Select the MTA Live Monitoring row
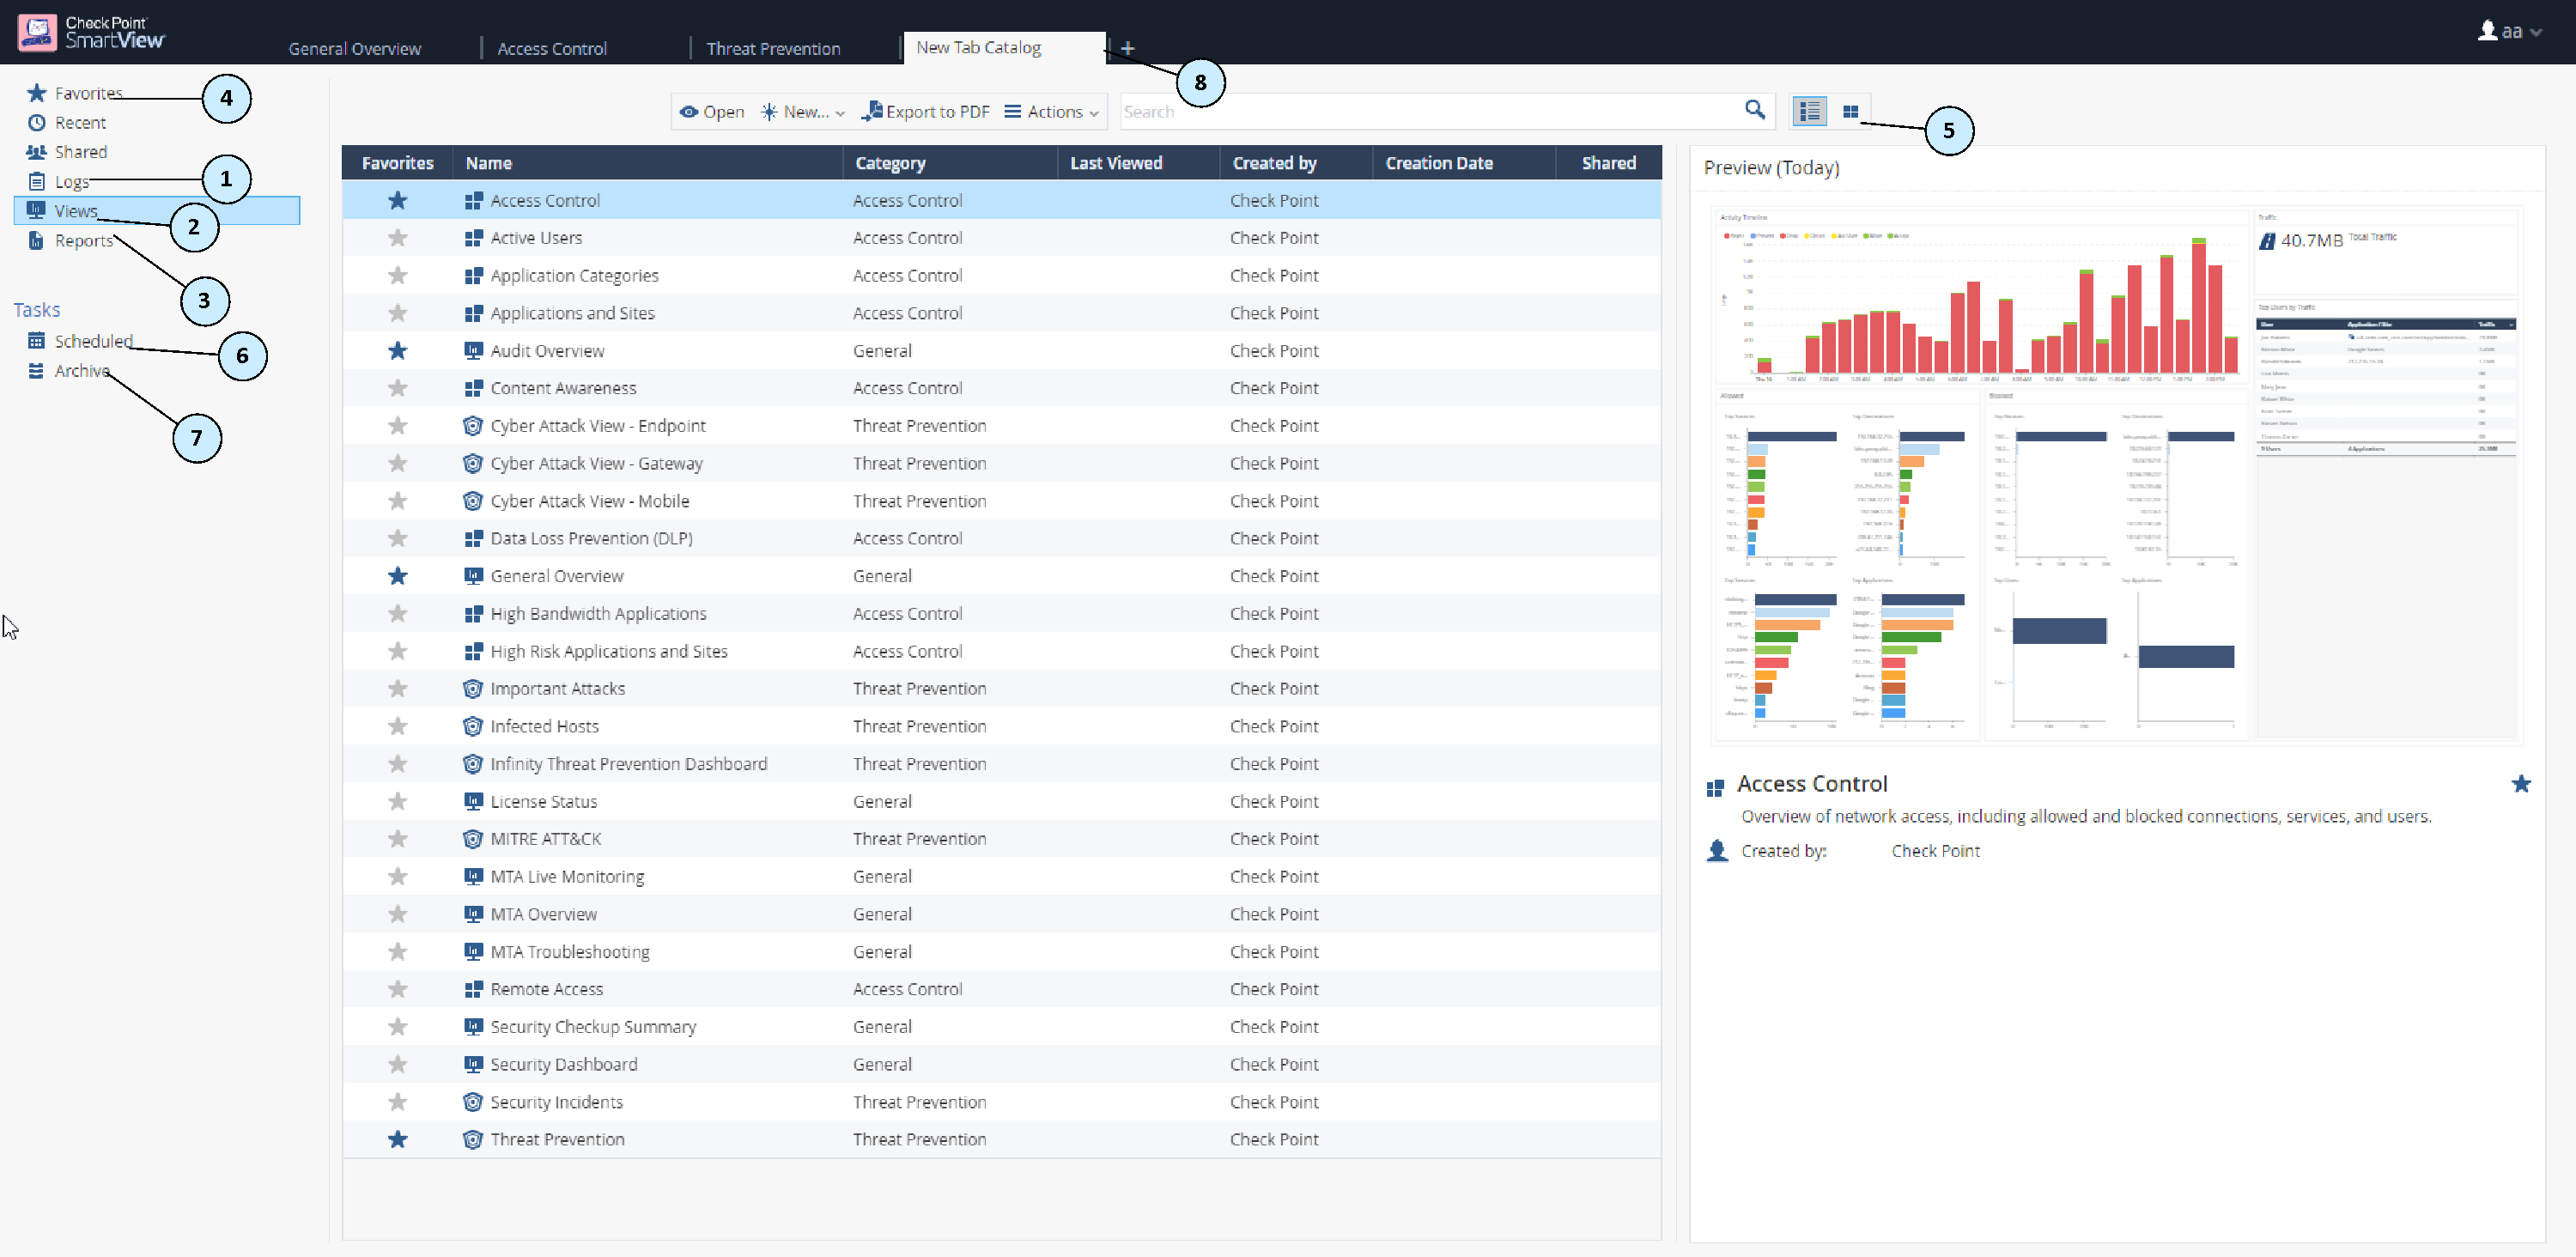Screen dimensions: 2576x1257 (1001, 877)
